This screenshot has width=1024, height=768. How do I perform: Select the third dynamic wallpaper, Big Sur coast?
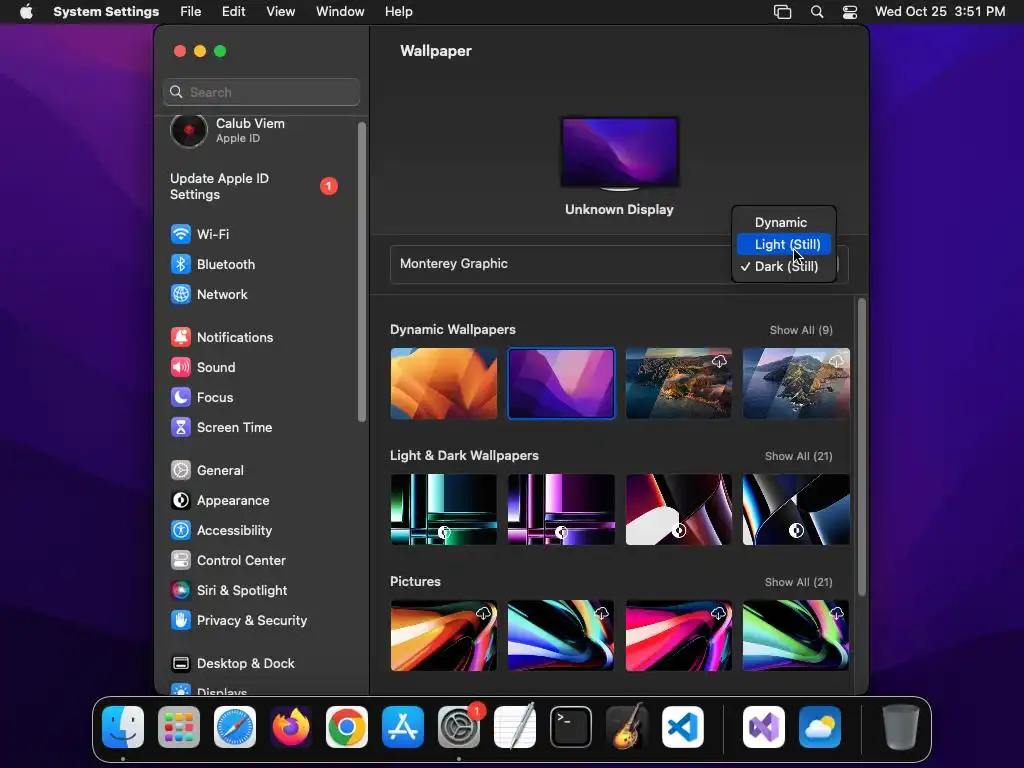pyautogui.click(x=679, y=383)
